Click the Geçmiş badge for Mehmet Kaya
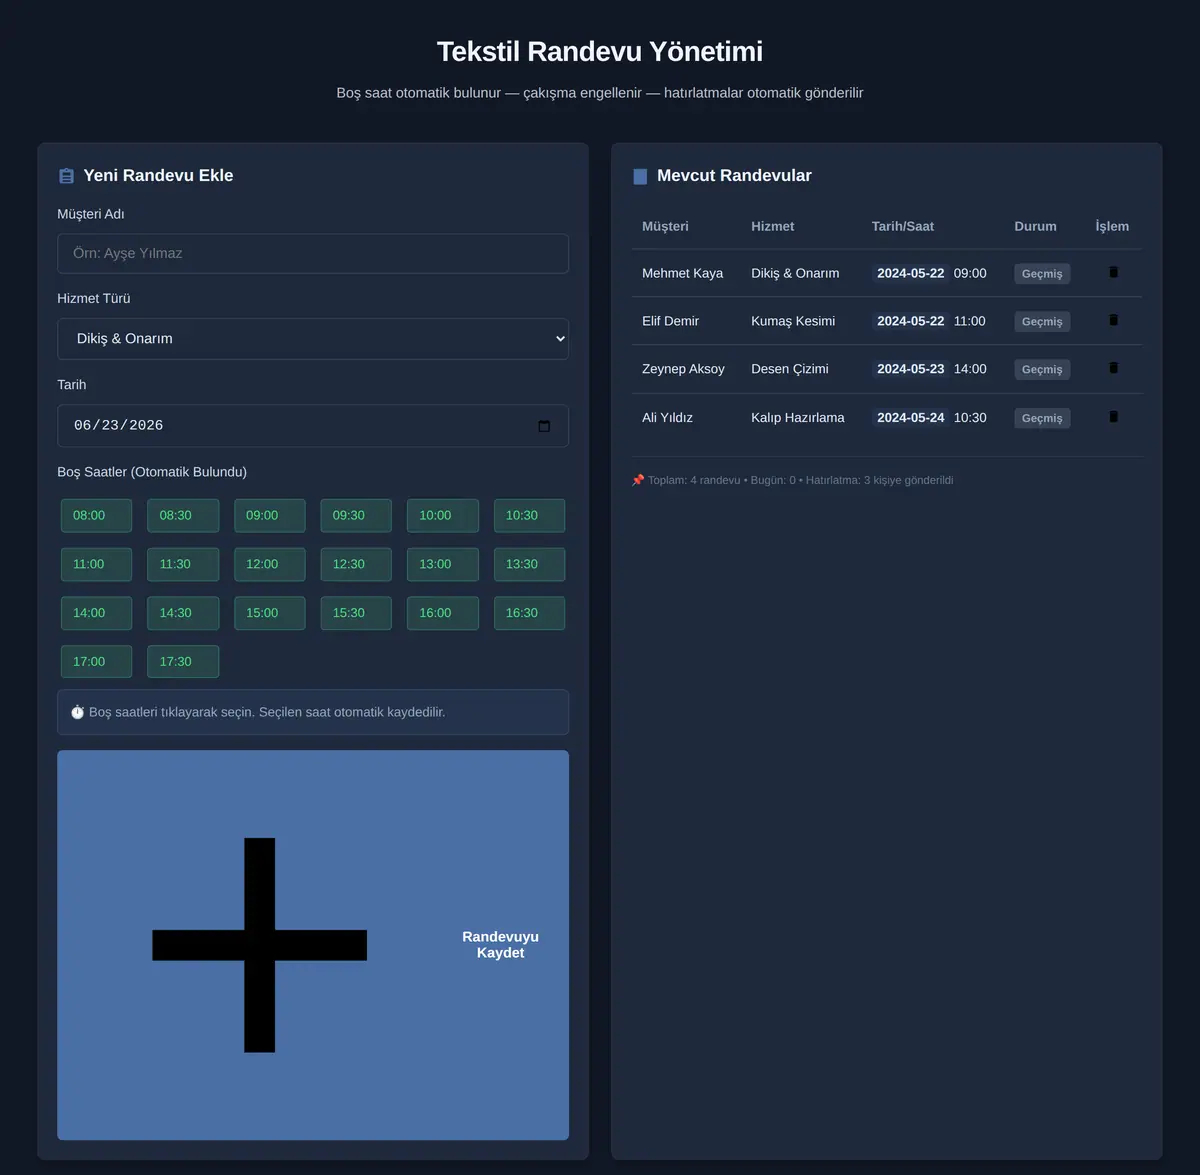The width and height of the screenshot is (1200, 1175). click(1042, 274)
